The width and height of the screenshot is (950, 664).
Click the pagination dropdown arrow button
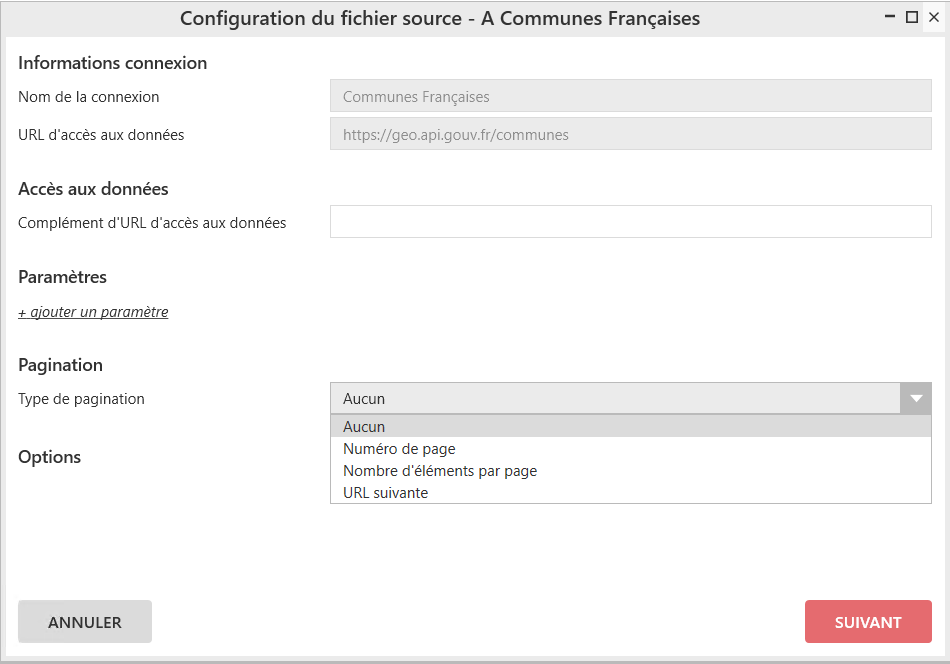915,398
